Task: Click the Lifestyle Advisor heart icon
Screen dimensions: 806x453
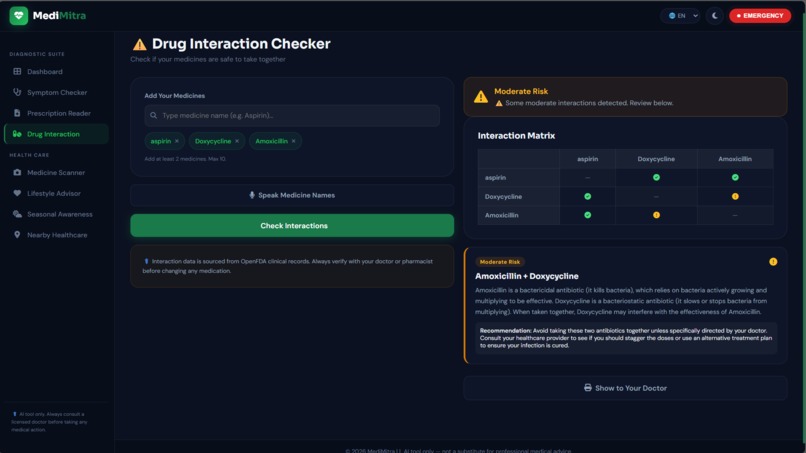Action: pos(17,193)
